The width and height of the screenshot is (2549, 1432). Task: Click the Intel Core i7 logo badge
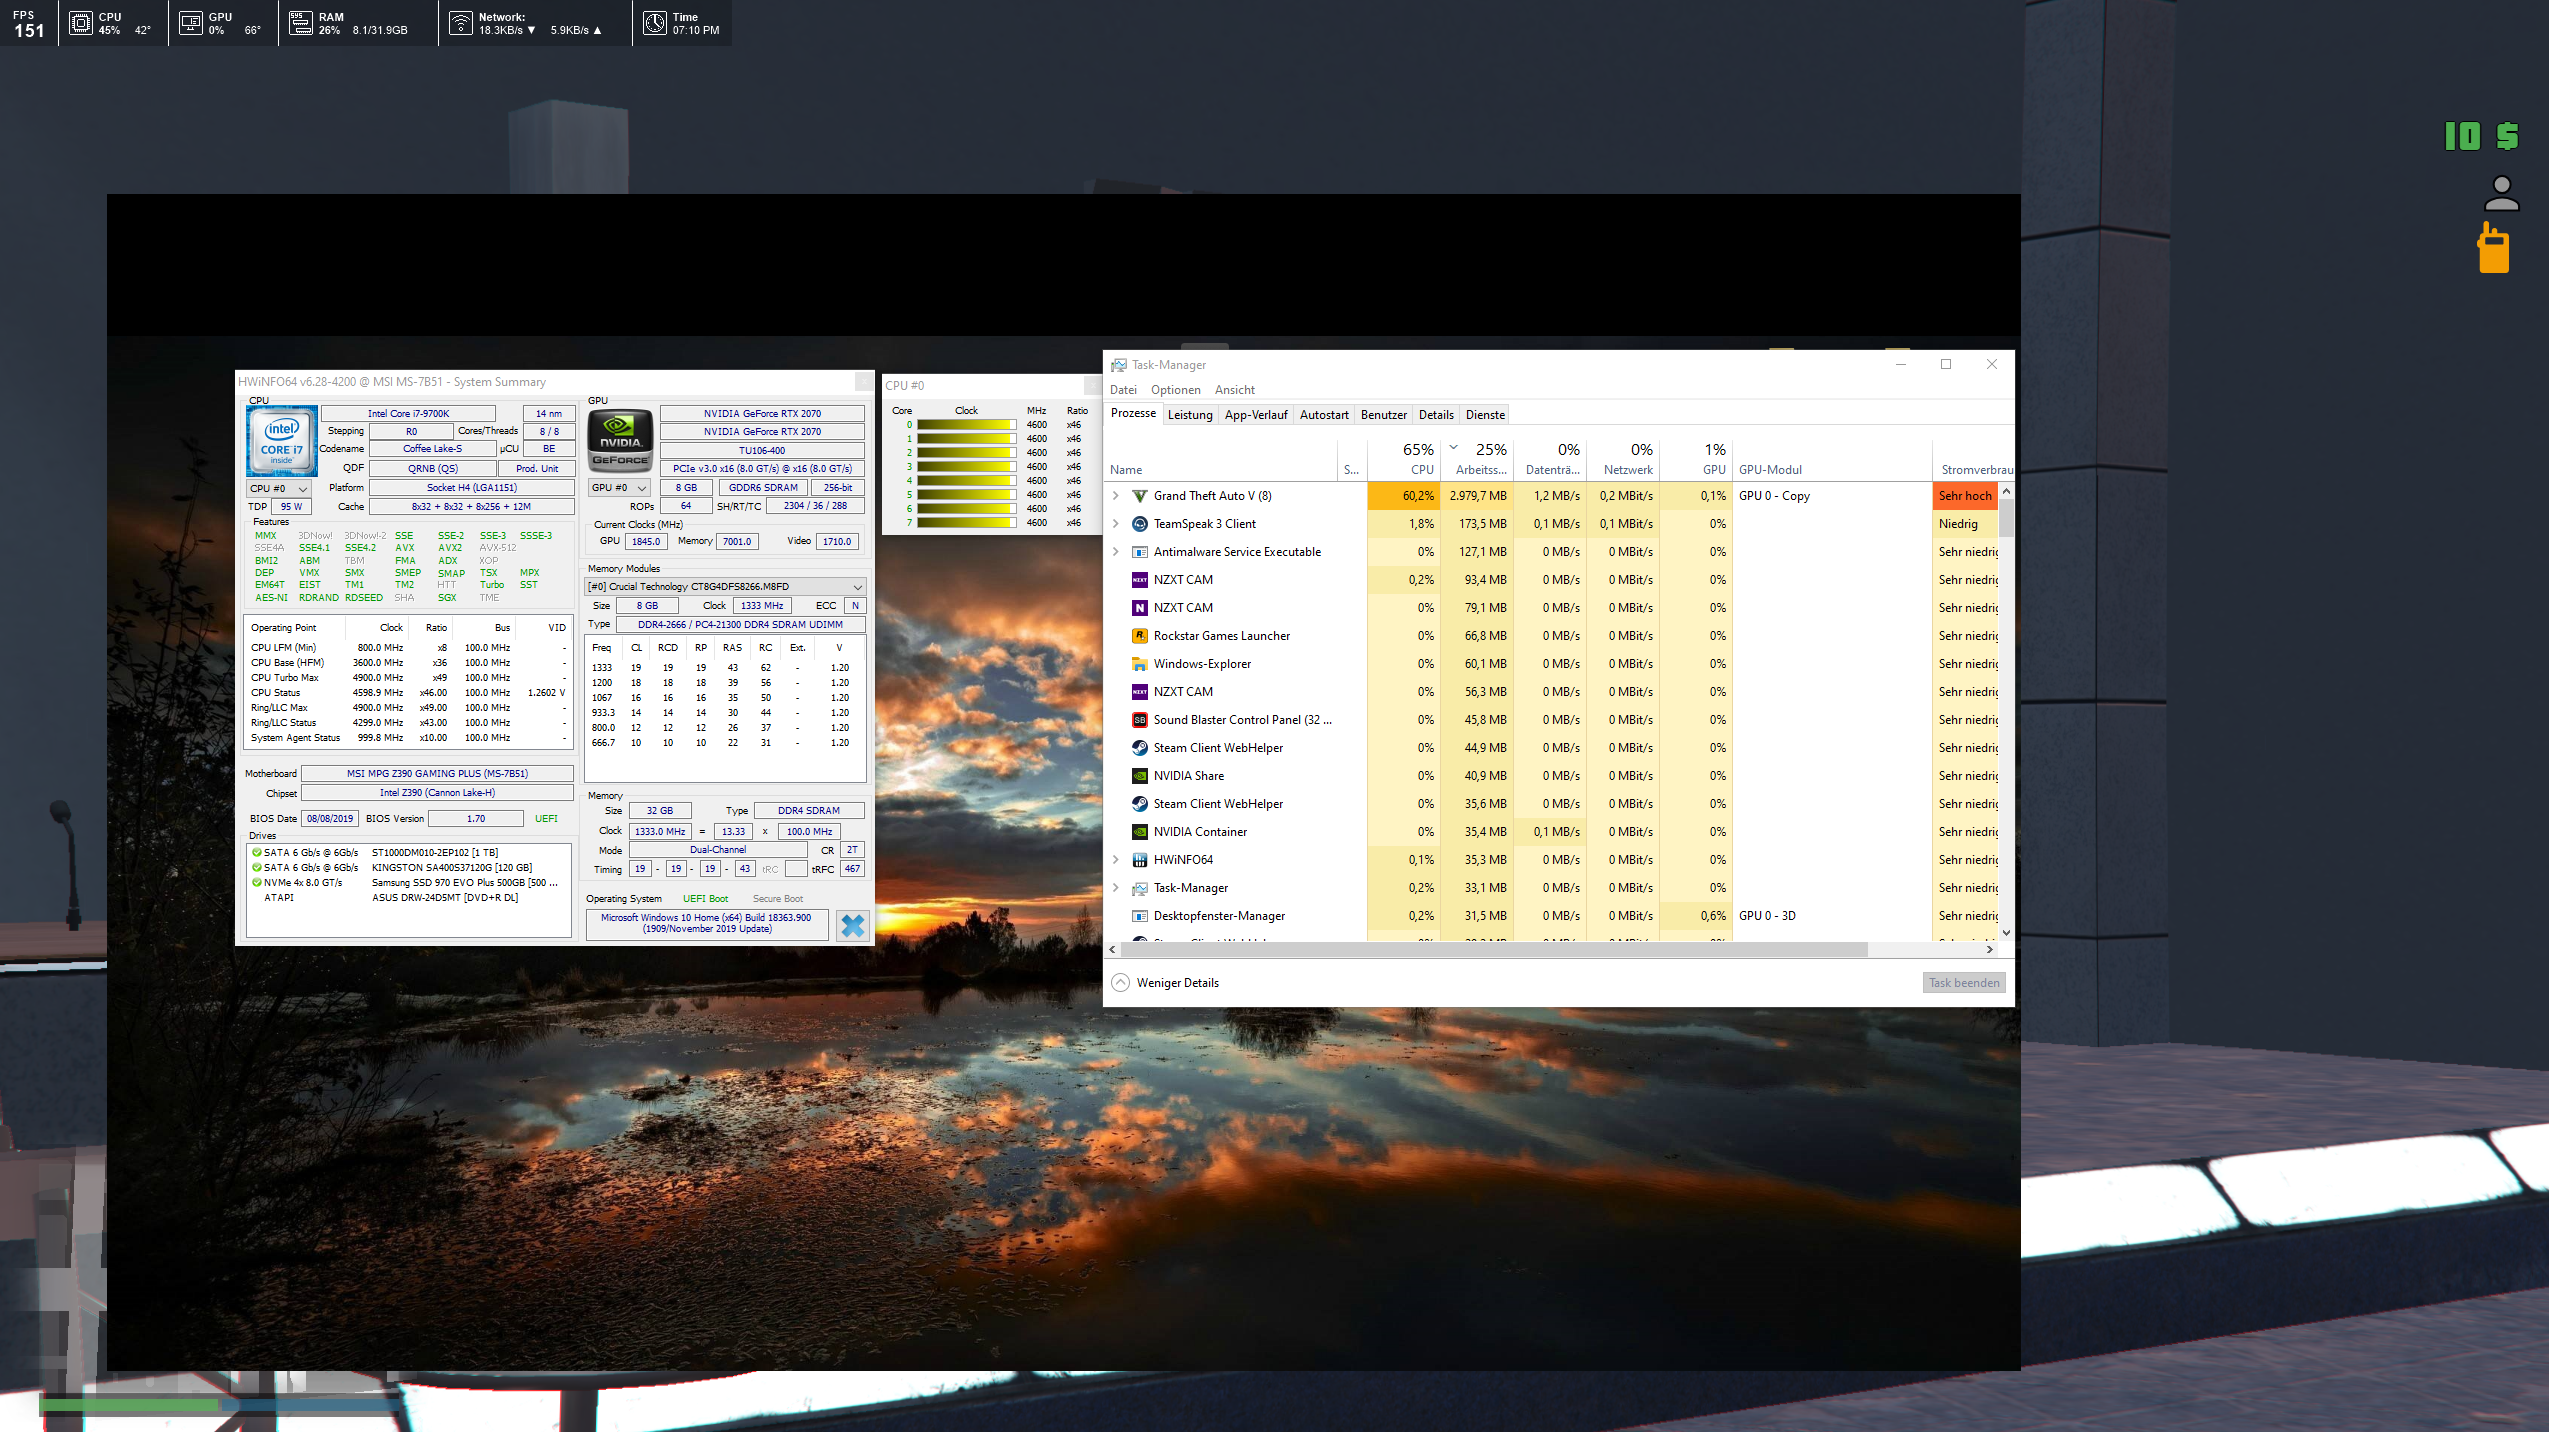tap(281, 440)
